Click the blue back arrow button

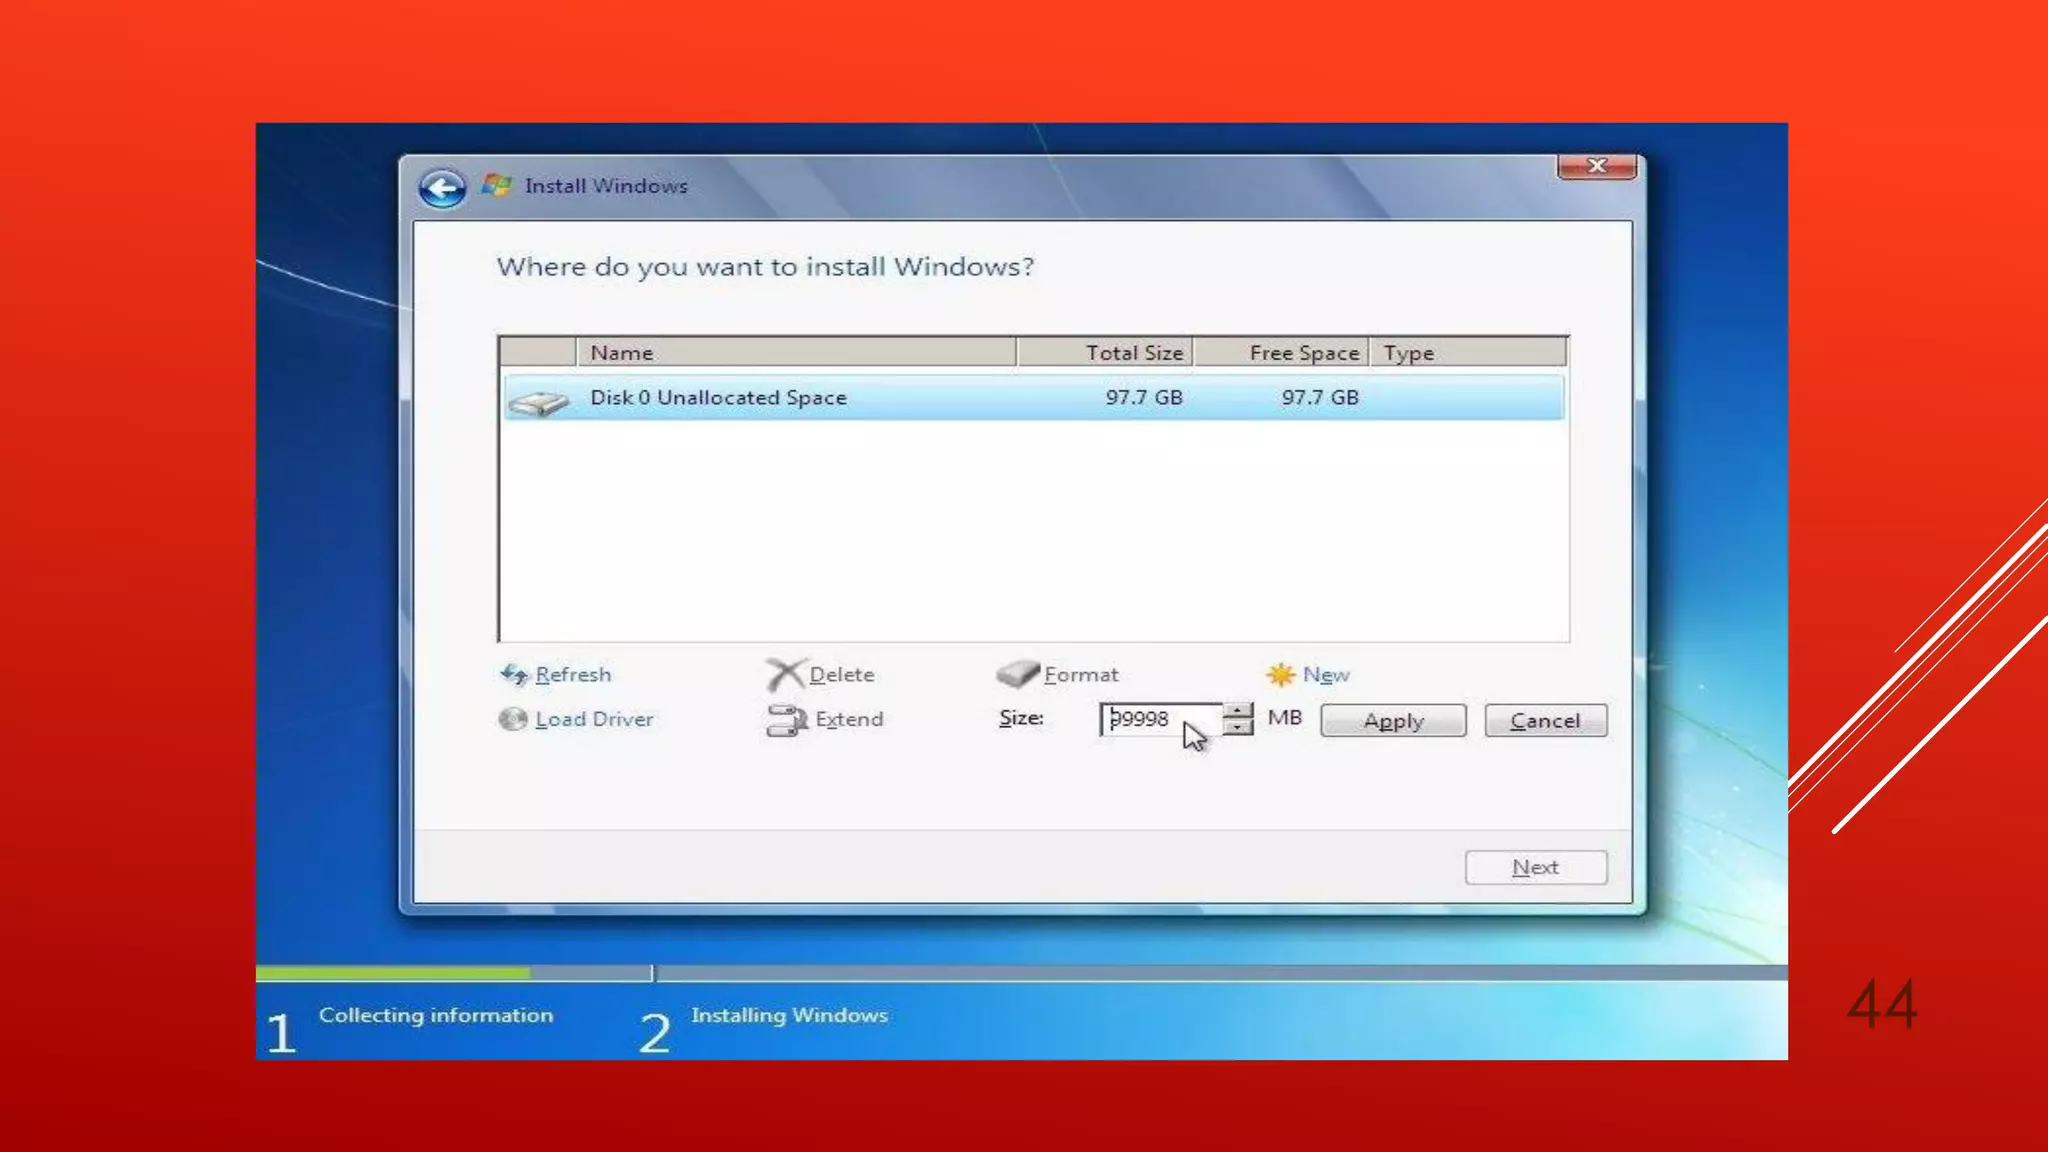point(442,188)
